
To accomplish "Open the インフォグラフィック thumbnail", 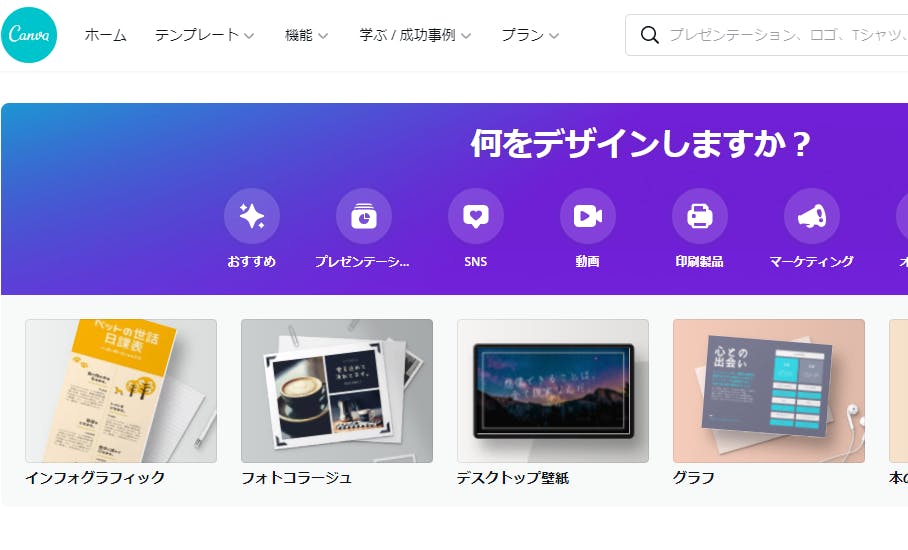I will pyautogui.click(x=121, y=391).
